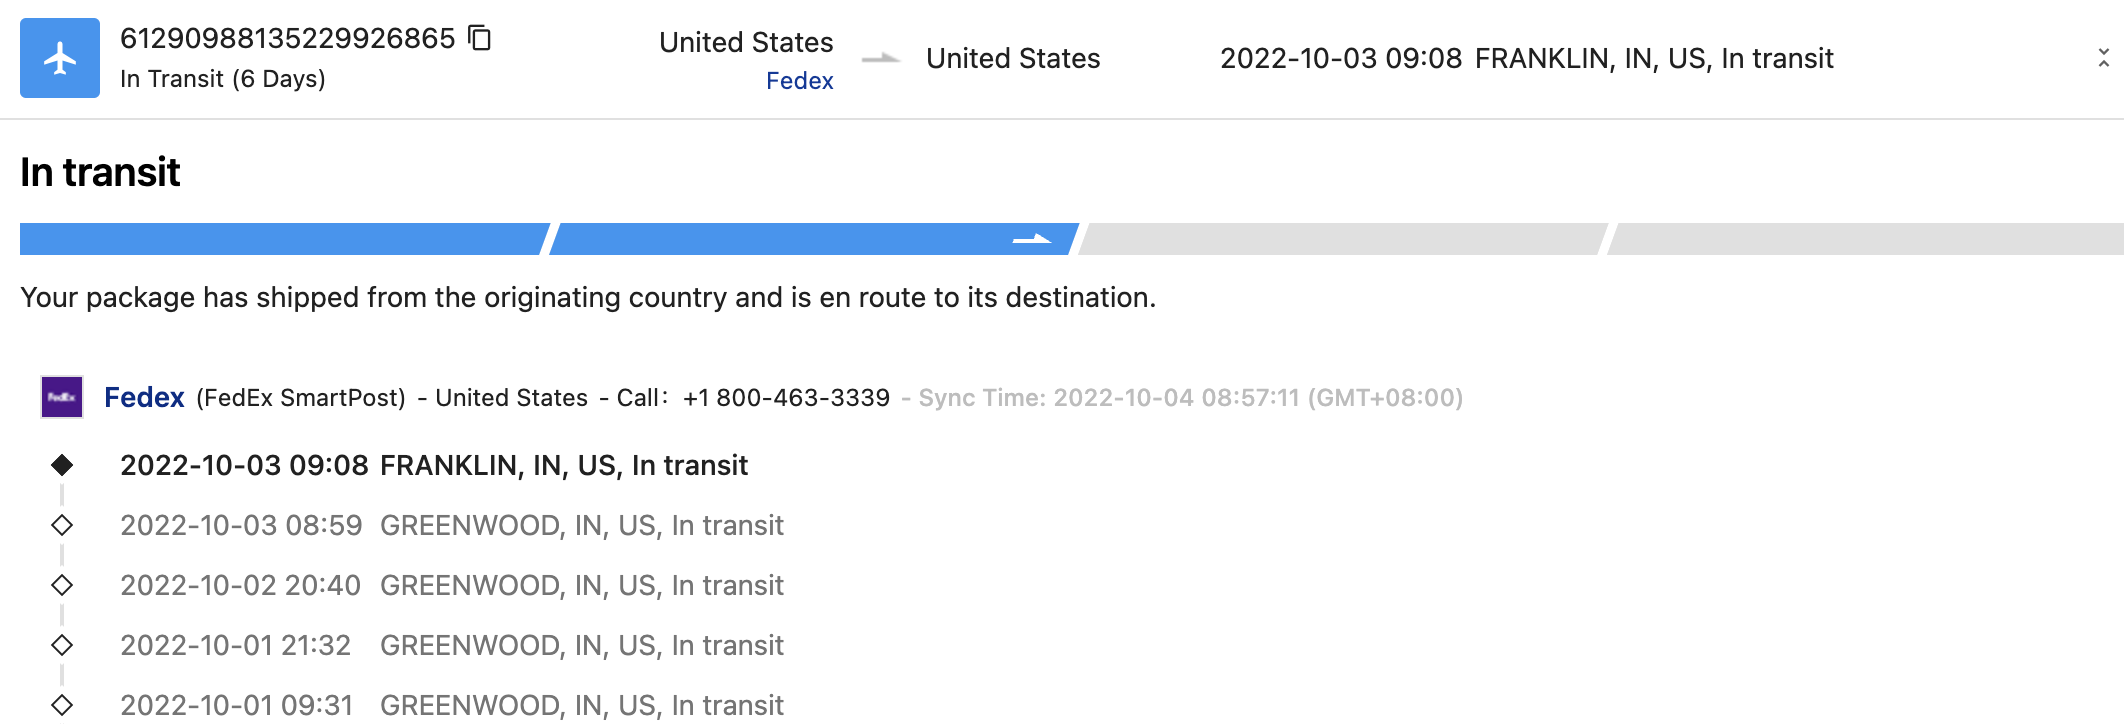Copy the tracking number with the copy icon
The image size is (2124, 724).
tap(481, 38)
